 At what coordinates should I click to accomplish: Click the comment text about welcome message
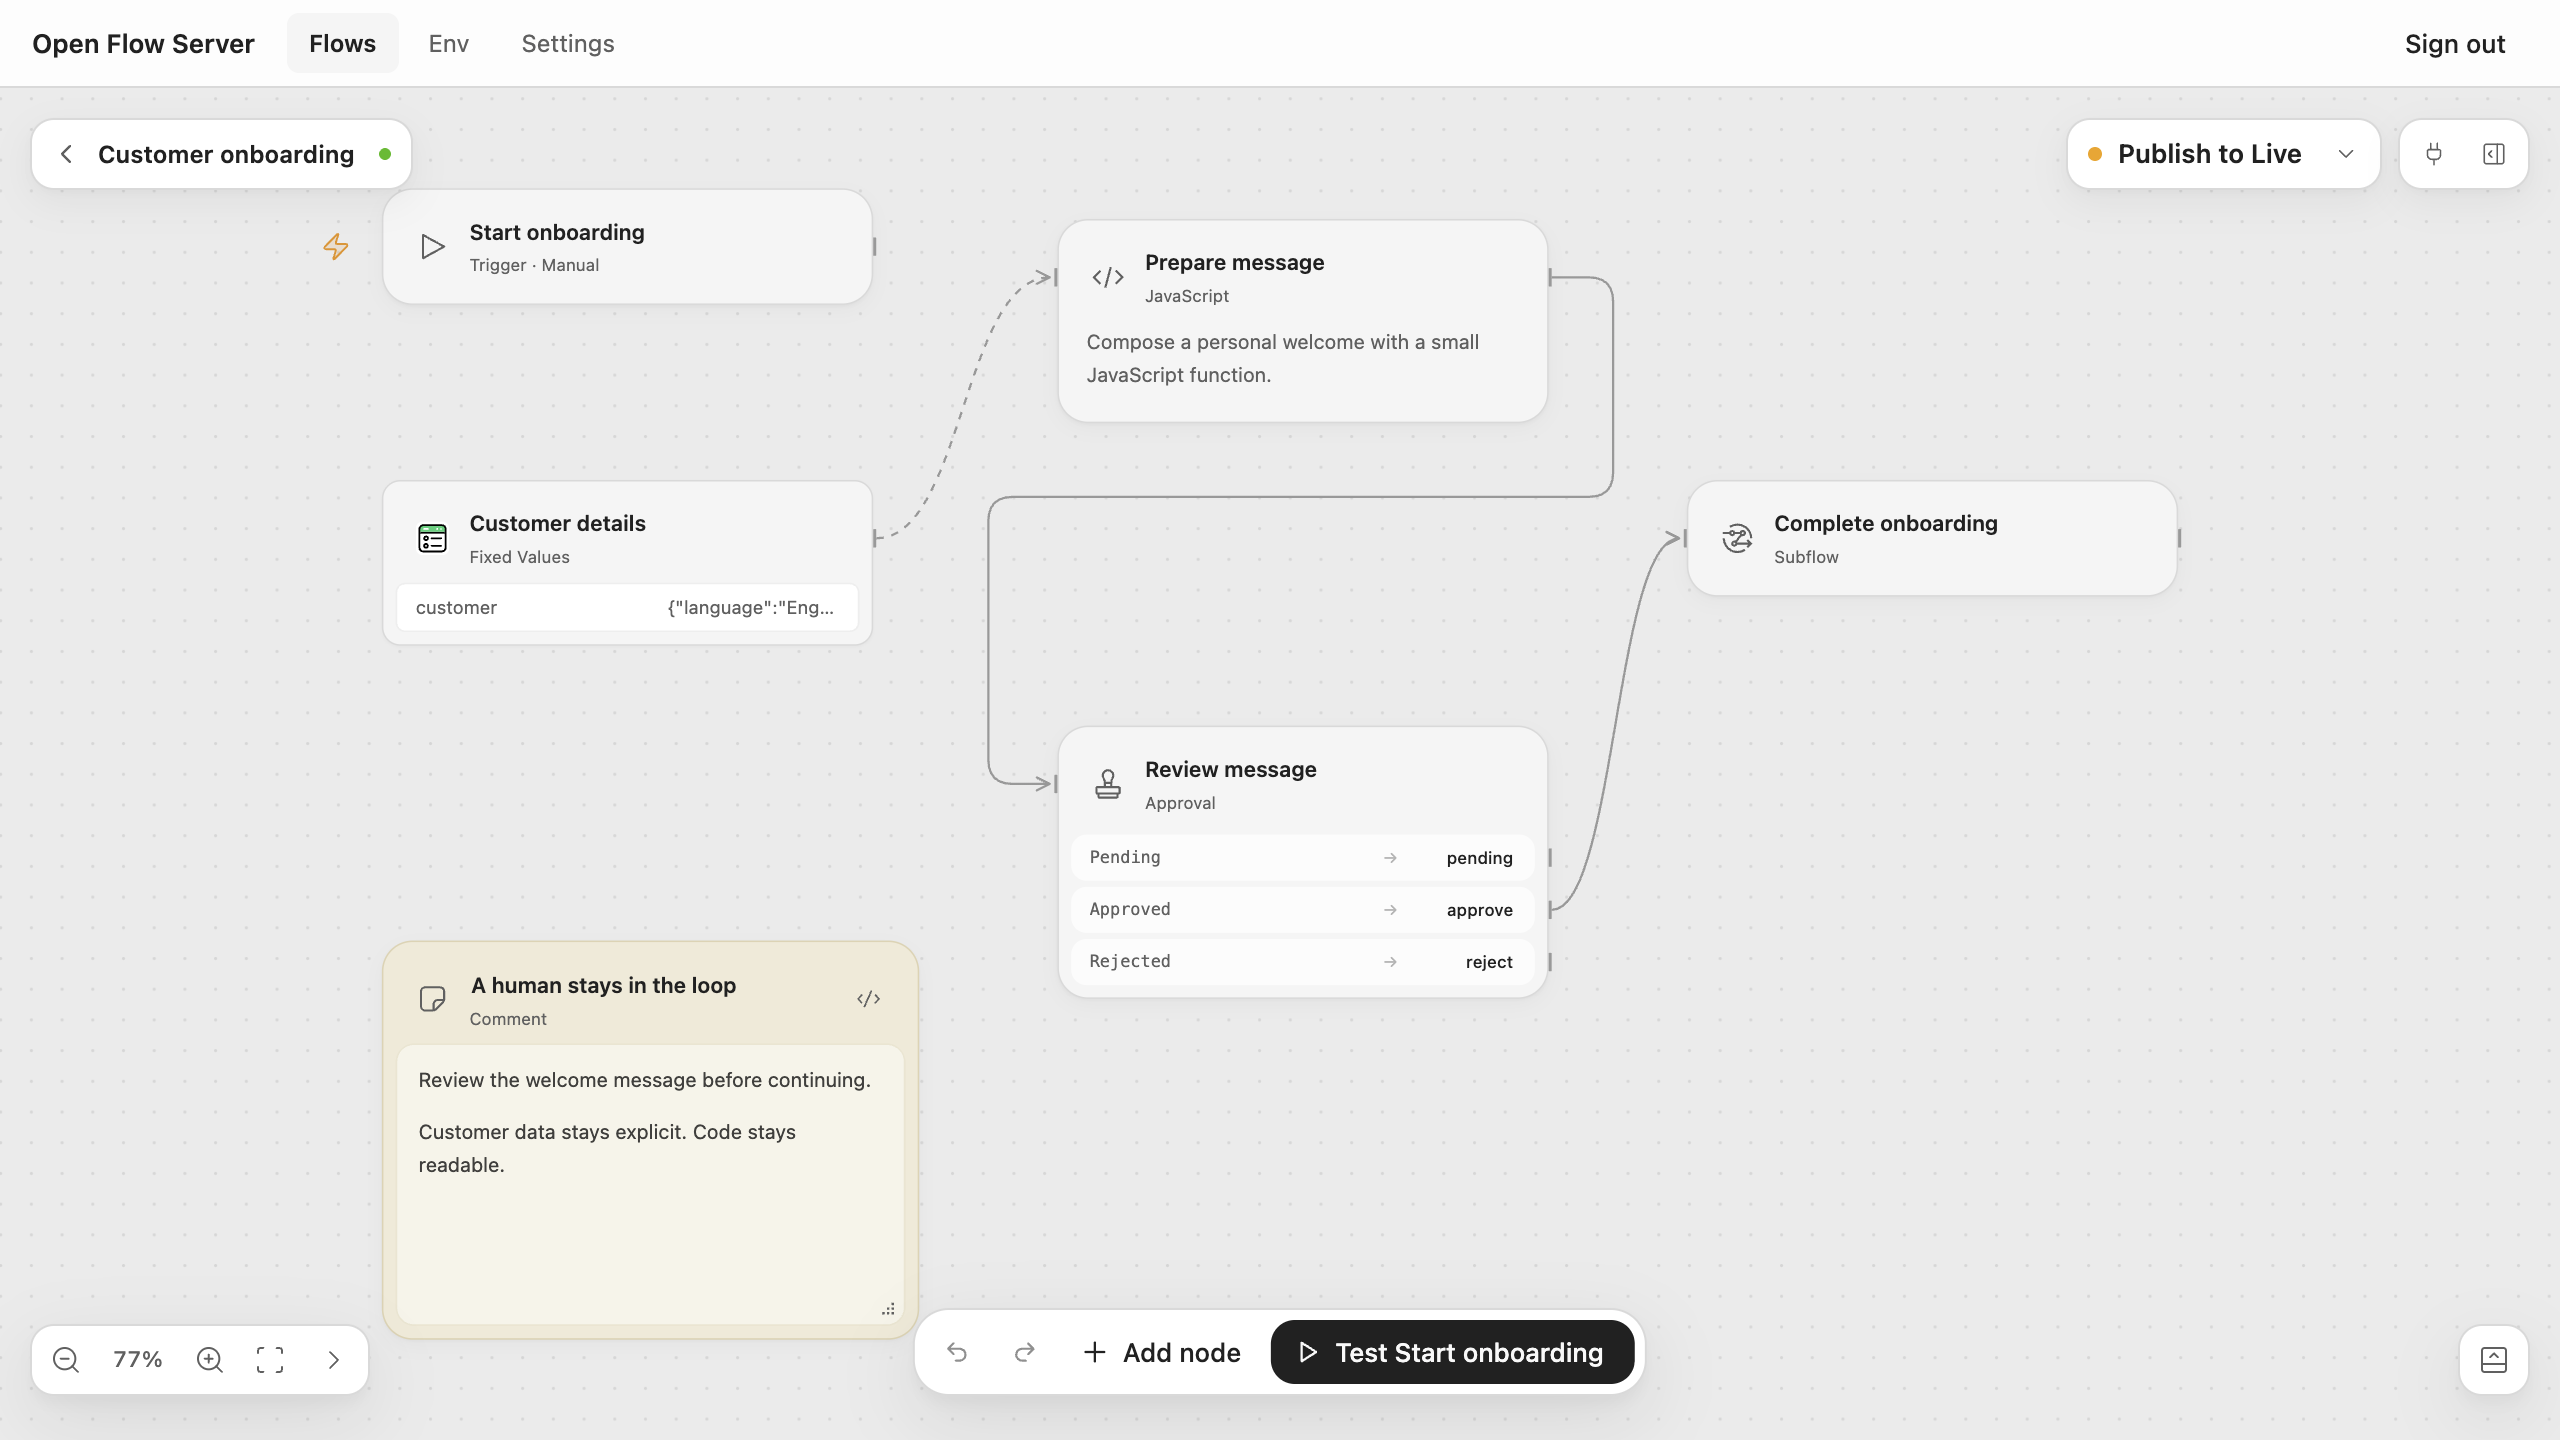644,1080
